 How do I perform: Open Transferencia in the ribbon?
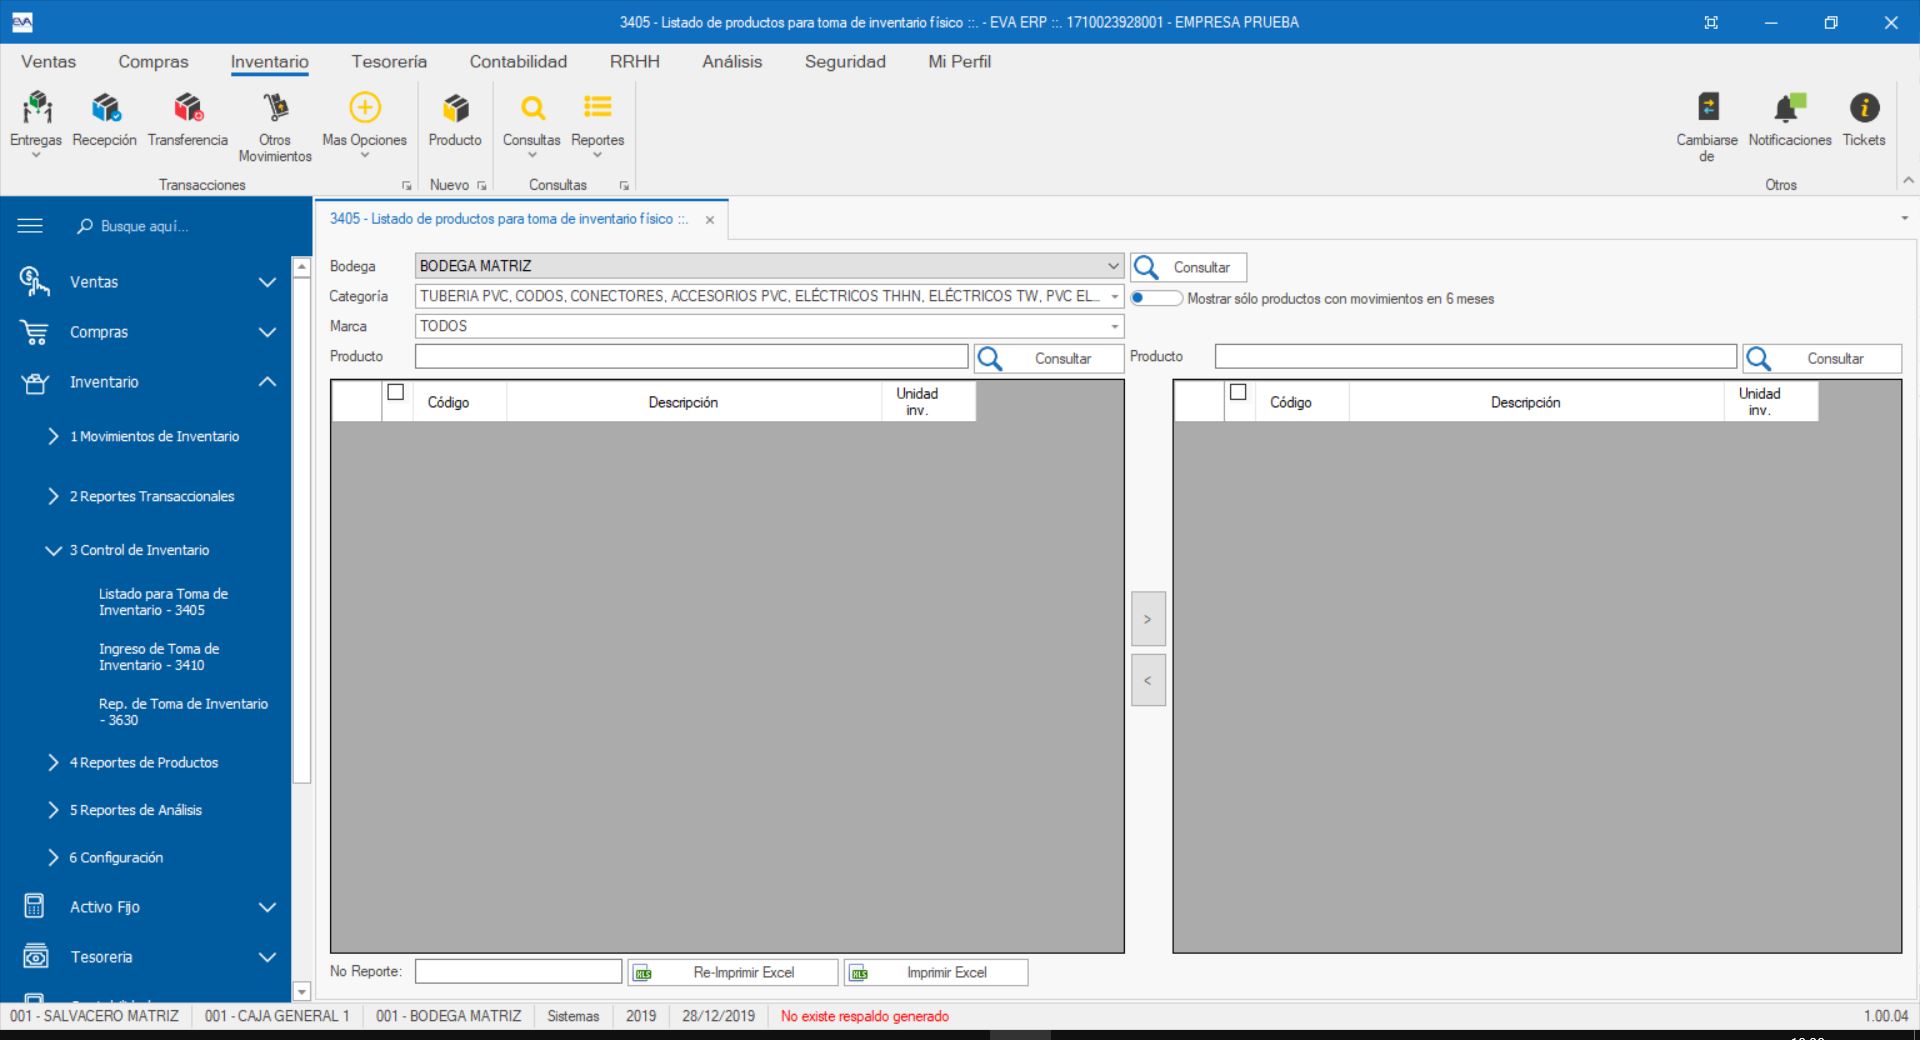pyautogui.click(x=187, y=108)
